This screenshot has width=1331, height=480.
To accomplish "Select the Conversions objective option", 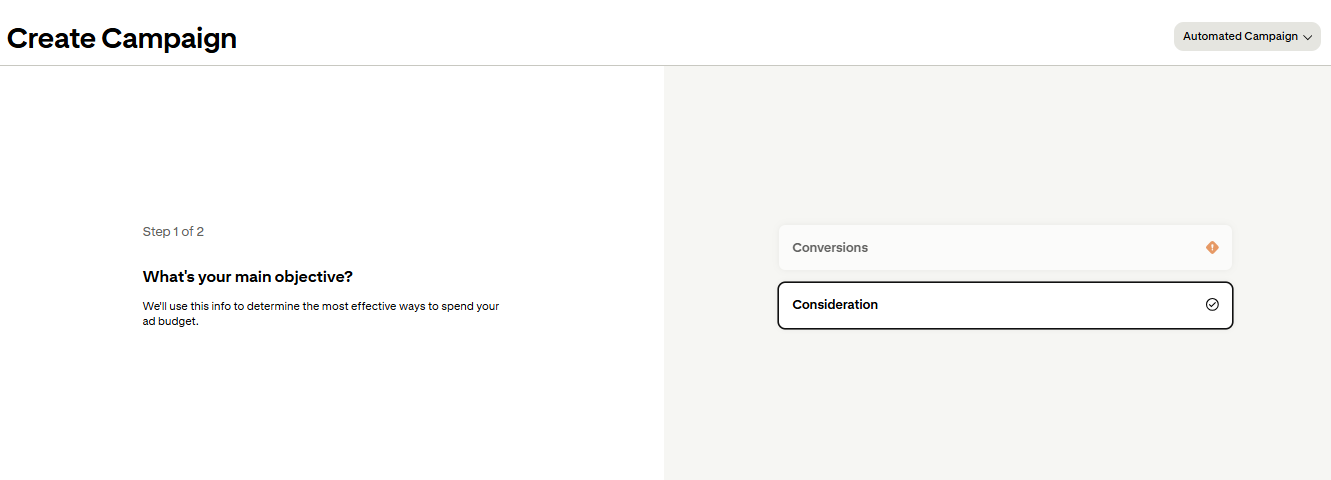I will tap(1005, 247).
